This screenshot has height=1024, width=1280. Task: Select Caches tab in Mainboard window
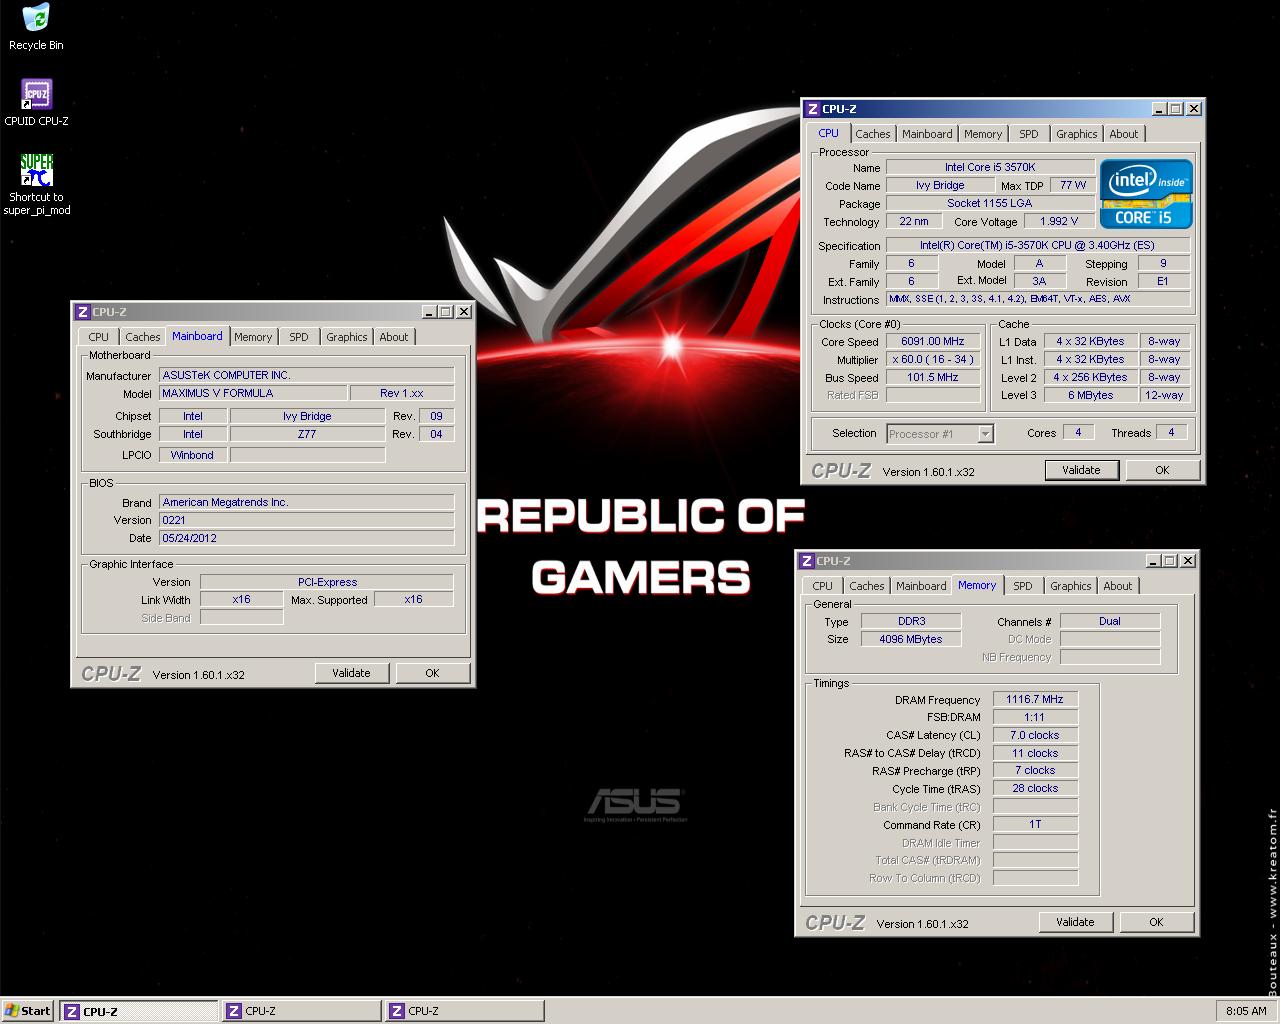(x=142, y=337)
